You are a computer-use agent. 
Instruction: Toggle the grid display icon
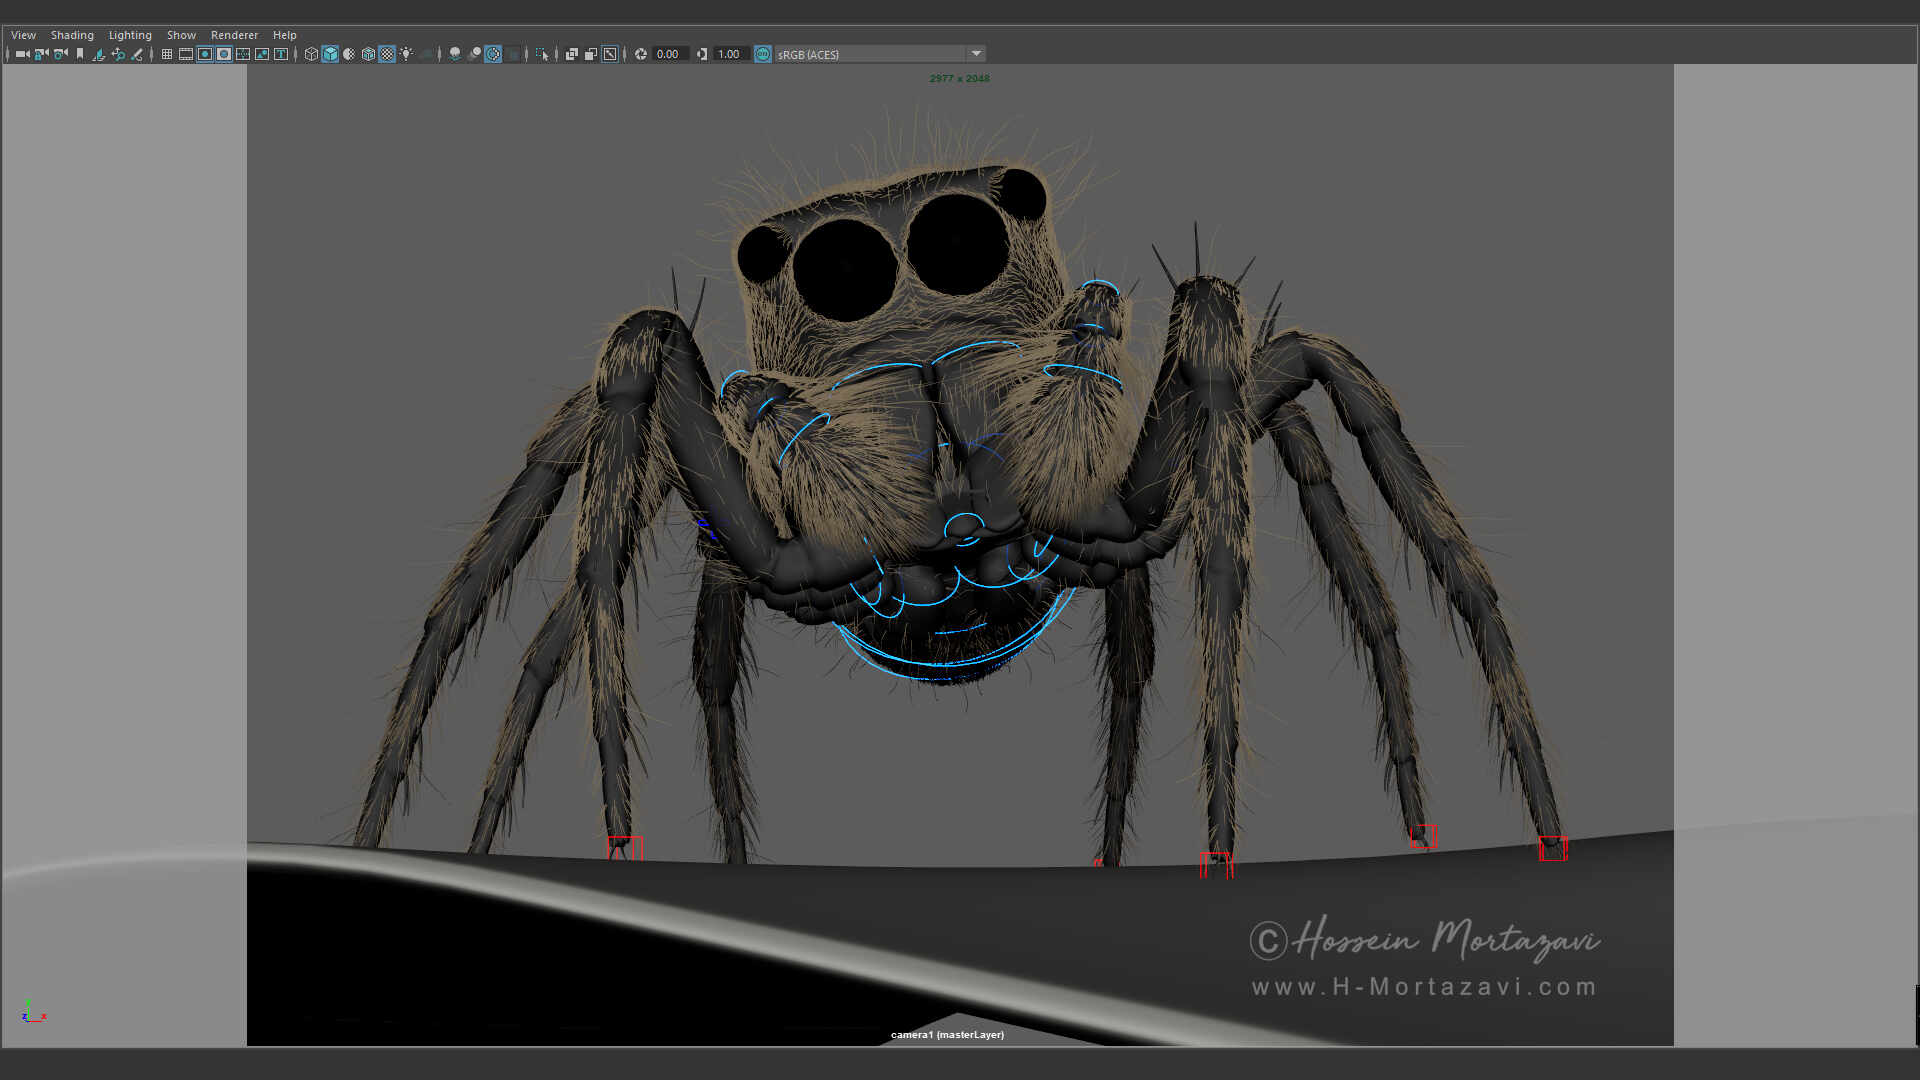click(167, 54)
